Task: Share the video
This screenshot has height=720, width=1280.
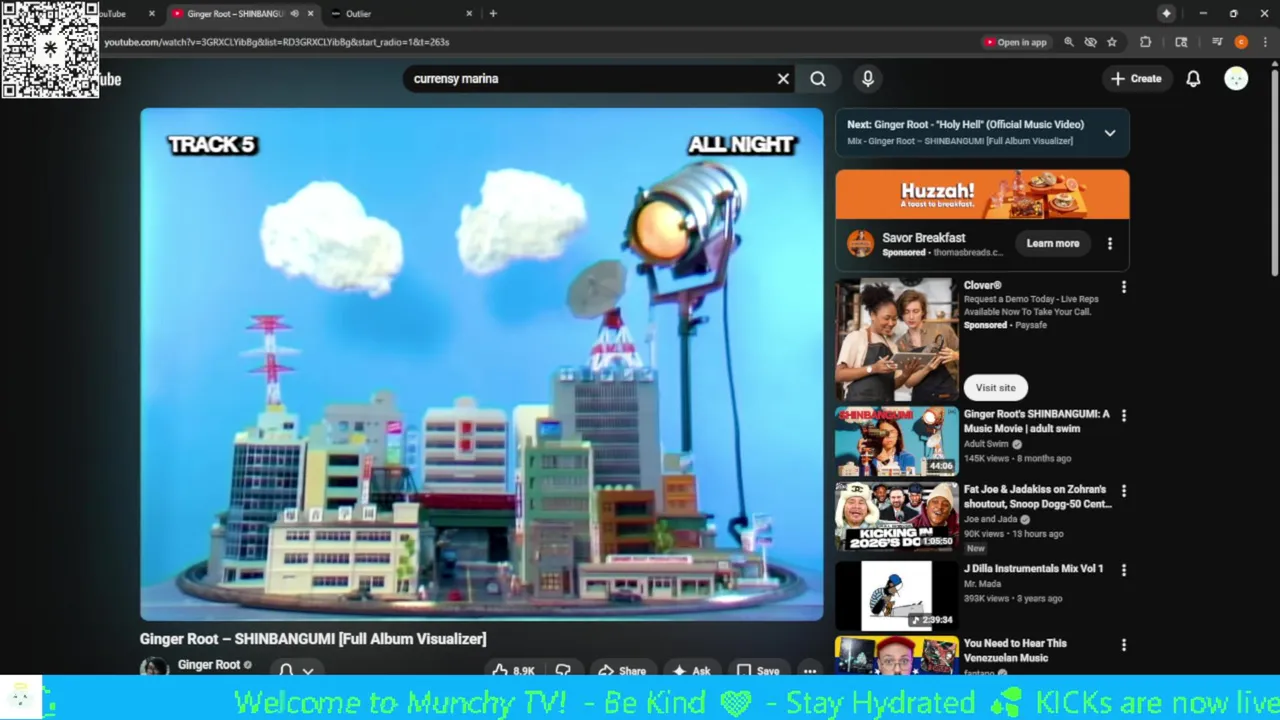Action: click(x=622, y=670)
